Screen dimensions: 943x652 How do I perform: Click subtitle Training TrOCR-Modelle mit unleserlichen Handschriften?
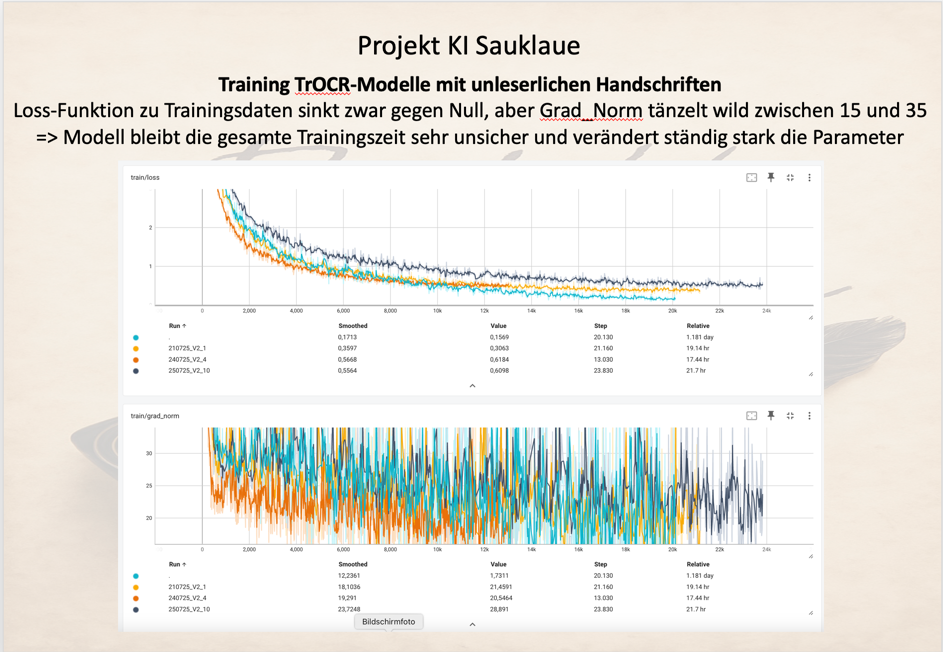tap(470, 84)
